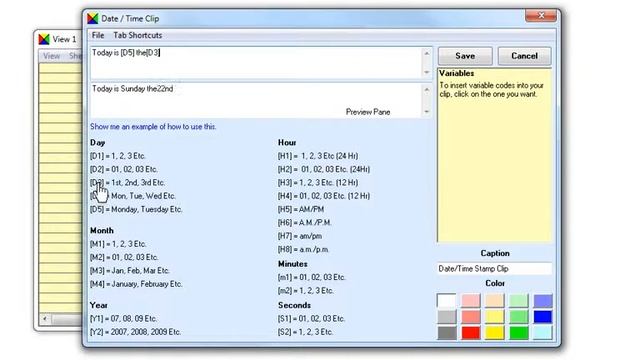Pick the peach color swatch
This screenshot has height=360, width=640.
[x=495, y=301]
